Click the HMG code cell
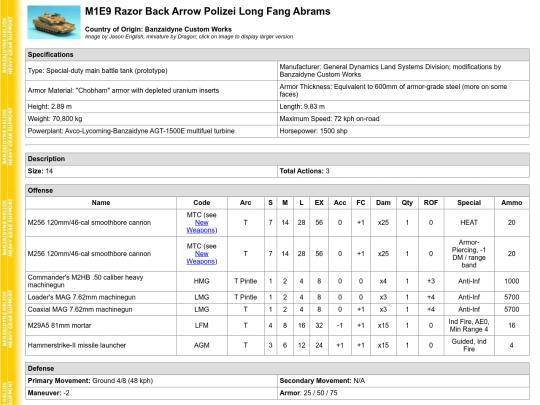The height and width of the screenshot is (405, 540). (201, 281)
